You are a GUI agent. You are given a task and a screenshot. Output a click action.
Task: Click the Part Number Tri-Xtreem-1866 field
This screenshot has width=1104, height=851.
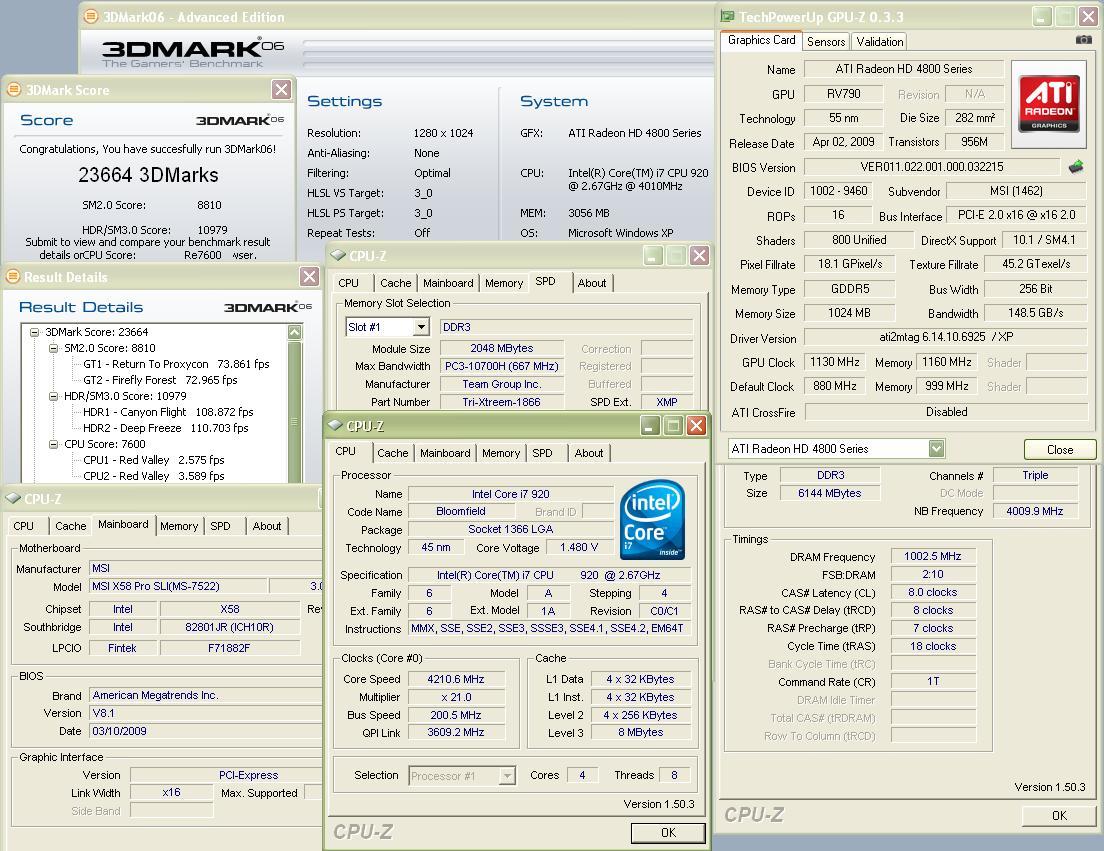501,402
